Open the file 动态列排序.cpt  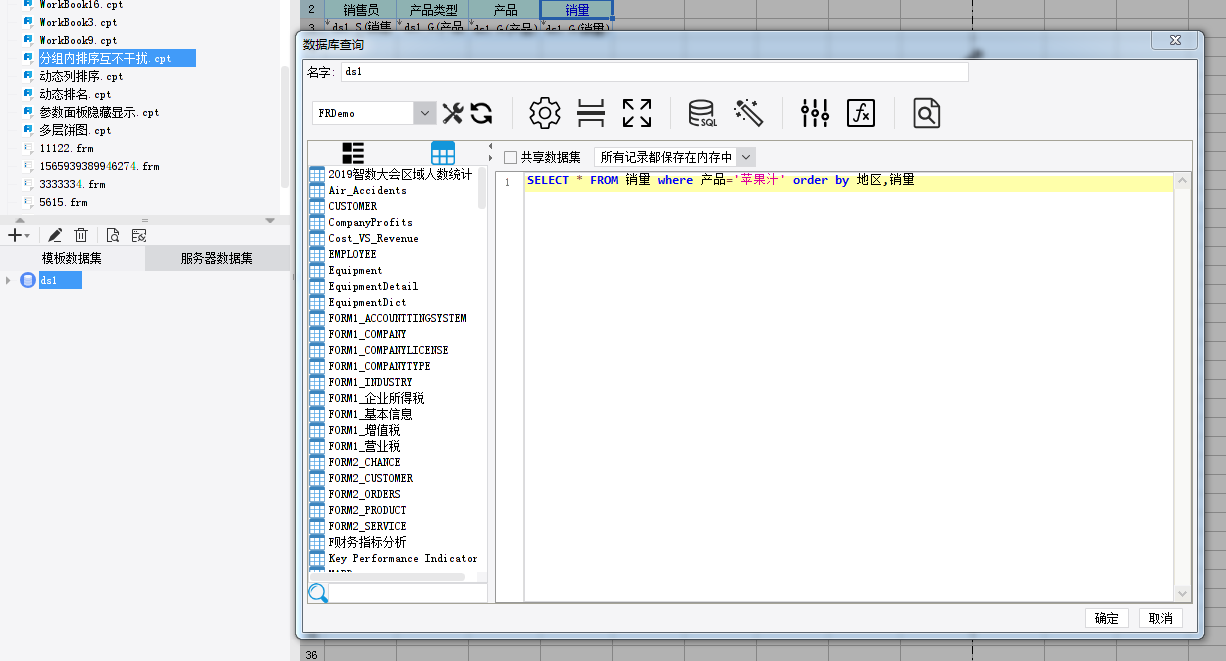pos(81,76)
